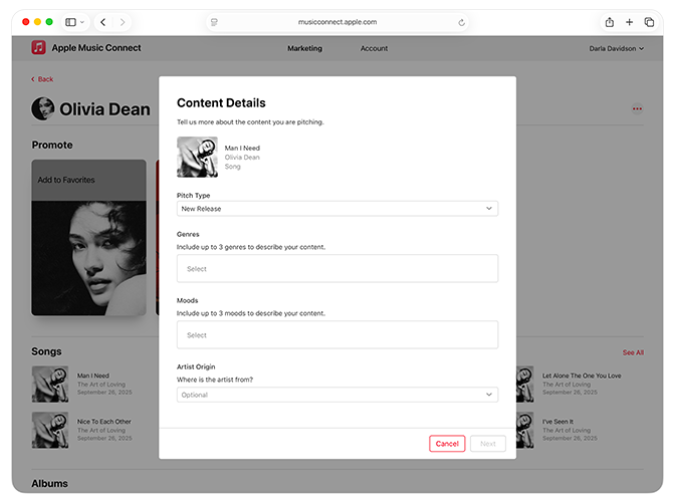
Task: Click the Back link
Action: pos(43,79)
